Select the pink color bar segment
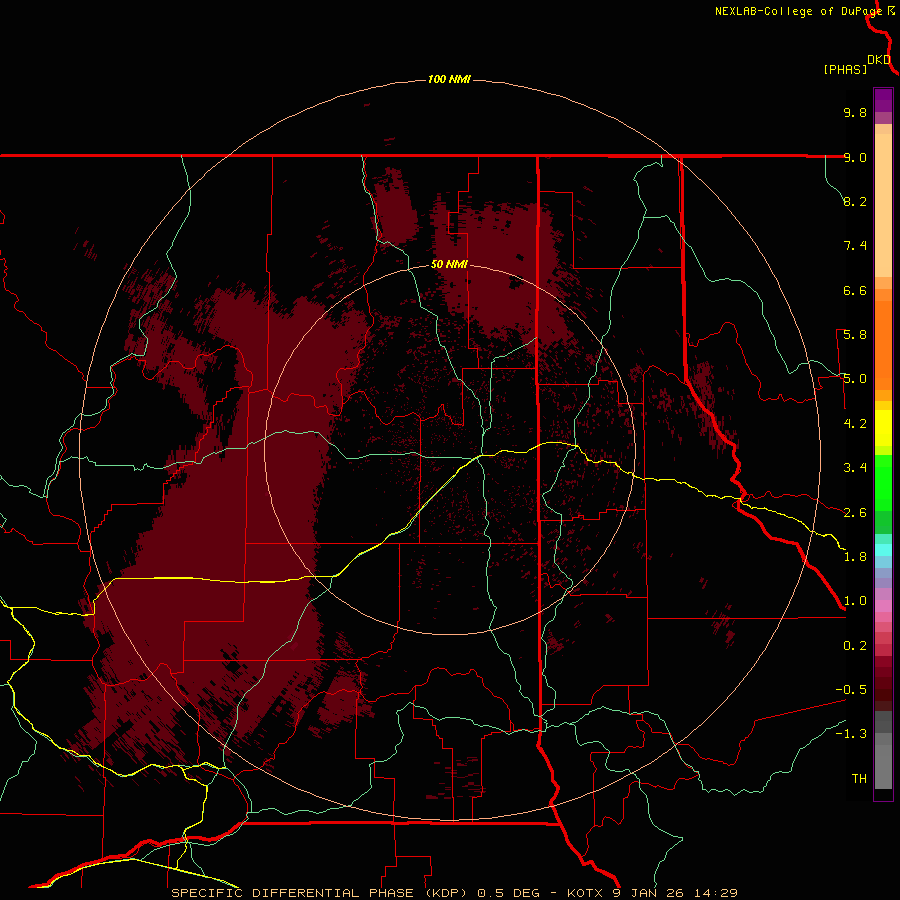Image resolution: width=900 pixels, height=900 pixels. (x=883, y=606)
